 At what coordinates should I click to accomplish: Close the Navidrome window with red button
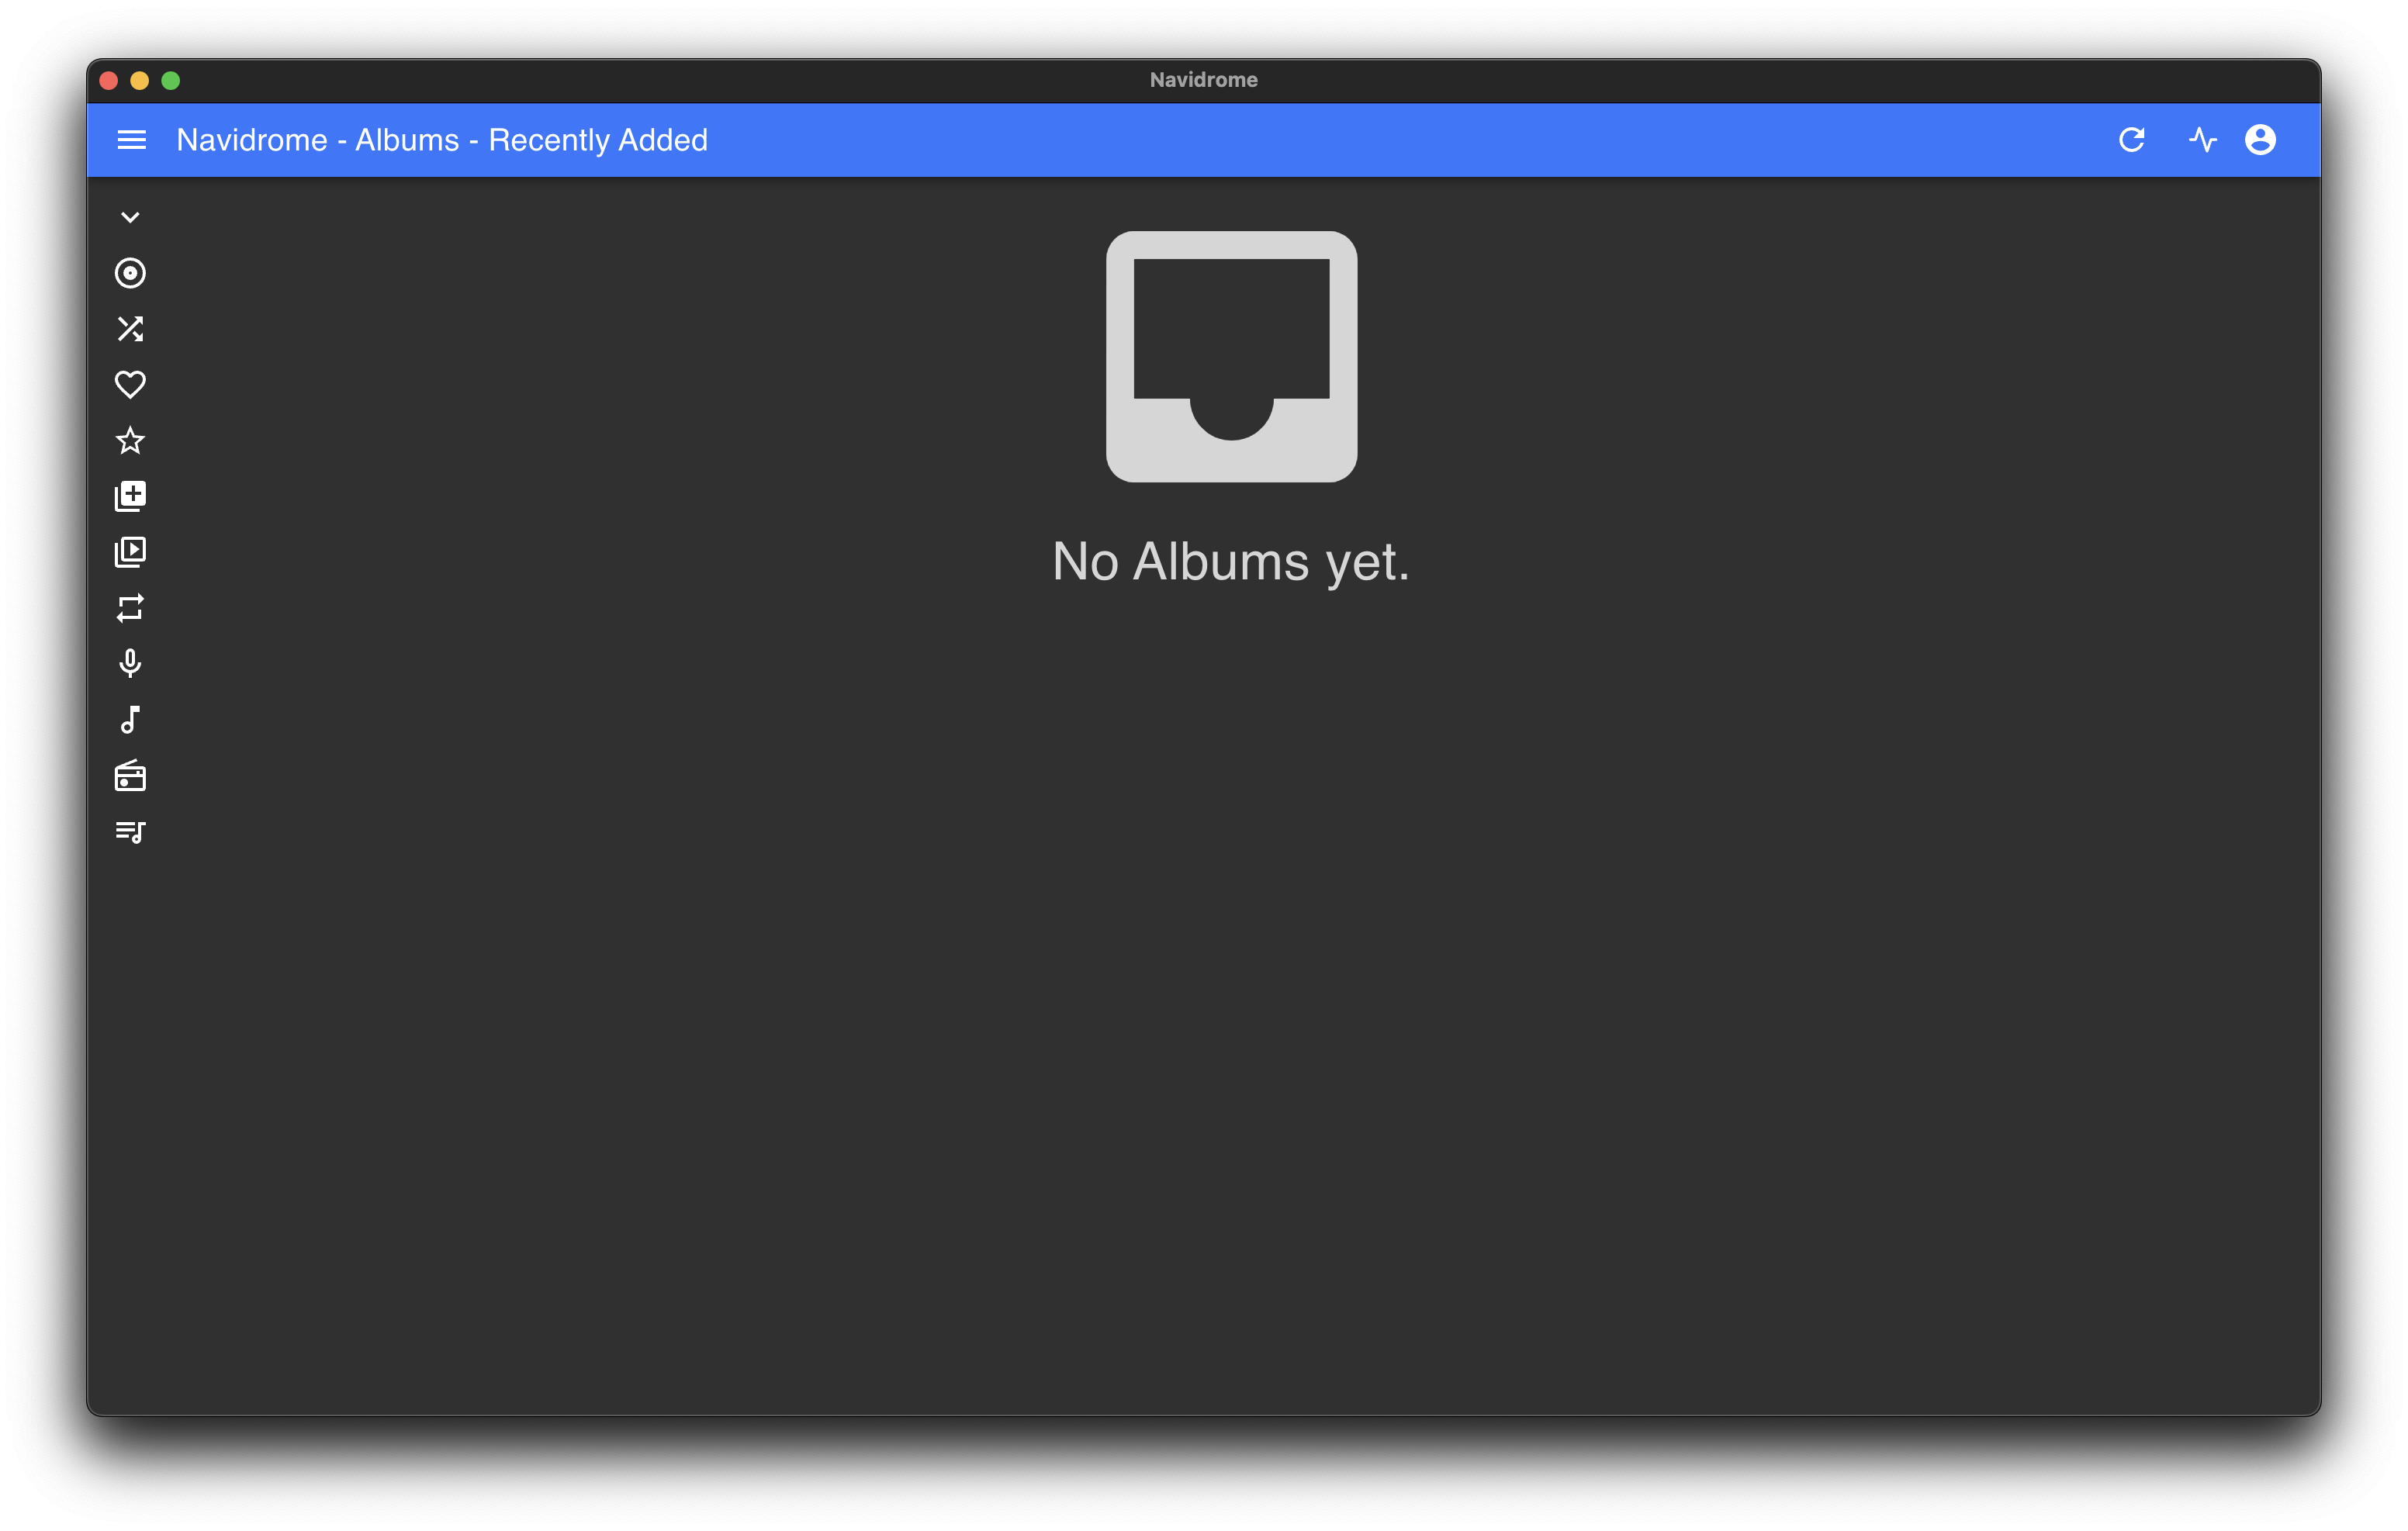point(109,80)
